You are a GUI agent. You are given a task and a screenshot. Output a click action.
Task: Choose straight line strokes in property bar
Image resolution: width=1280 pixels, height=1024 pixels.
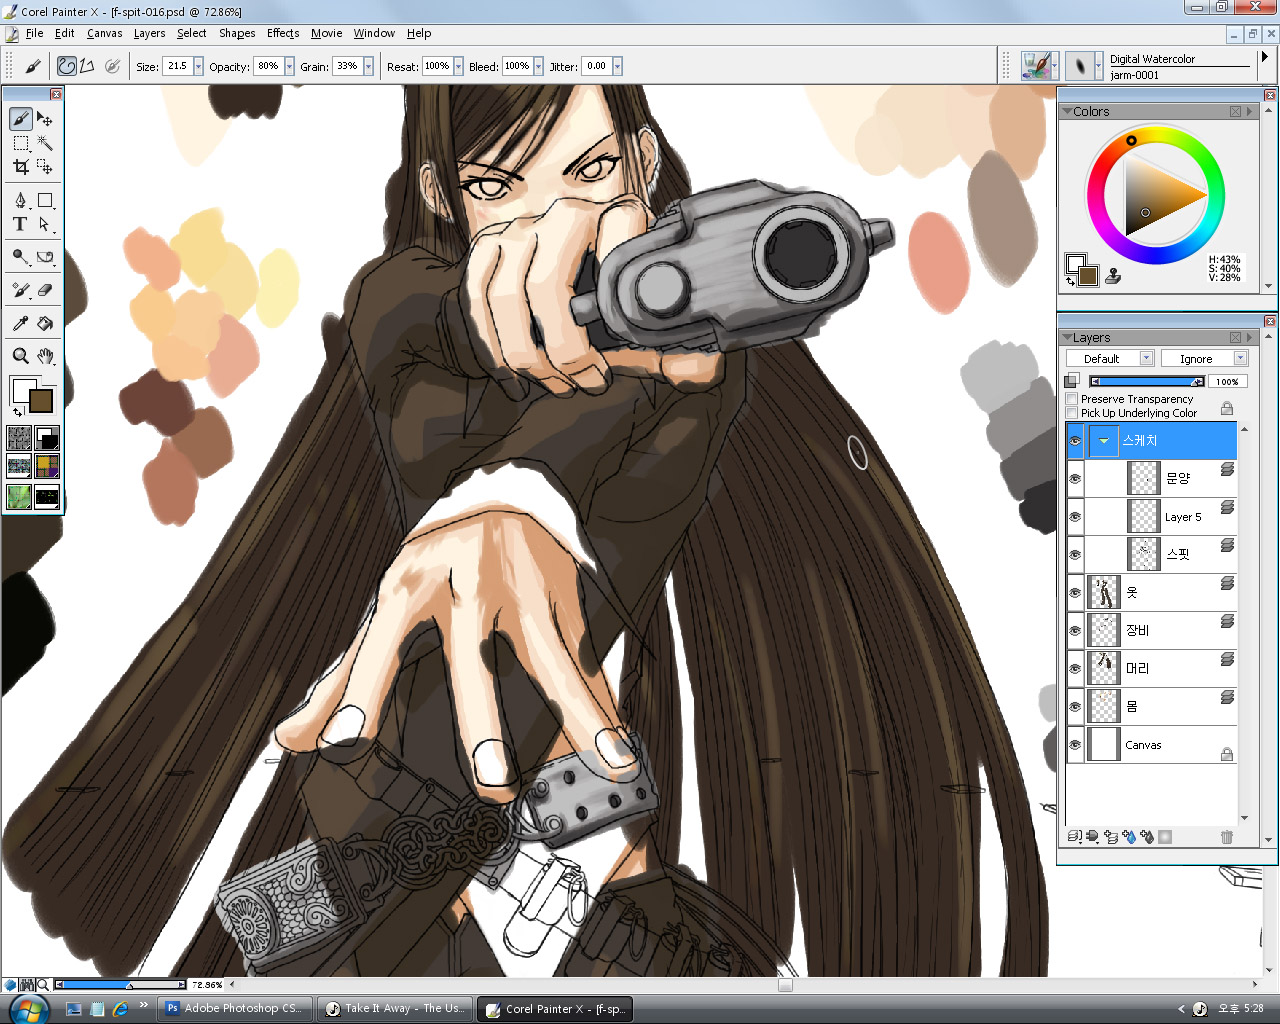(88, 66)
